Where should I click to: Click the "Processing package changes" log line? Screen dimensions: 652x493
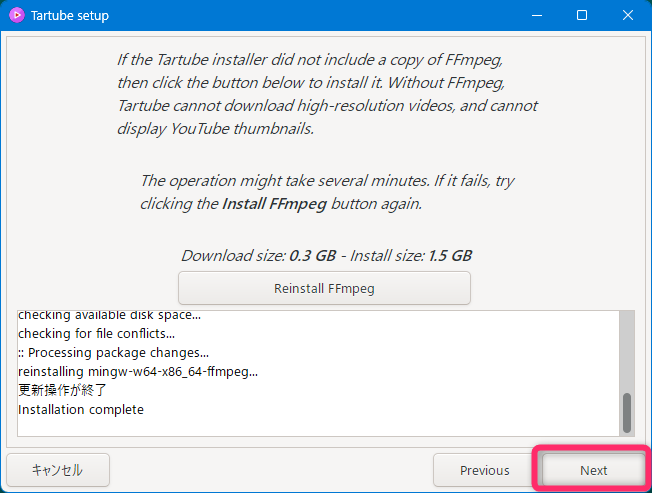tap(114, 353)
